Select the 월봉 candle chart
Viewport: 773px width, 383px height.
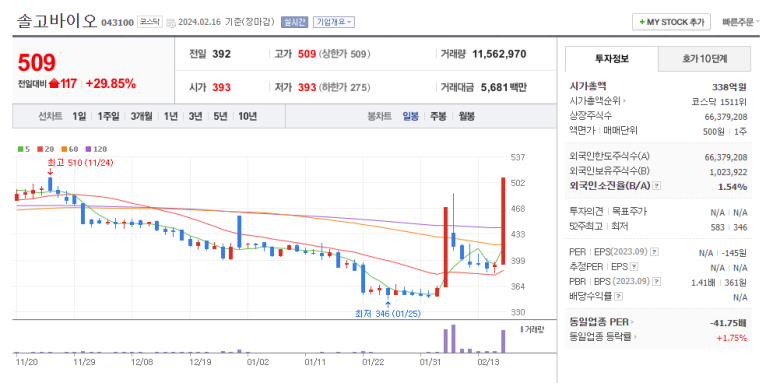(x=466, y=117)
